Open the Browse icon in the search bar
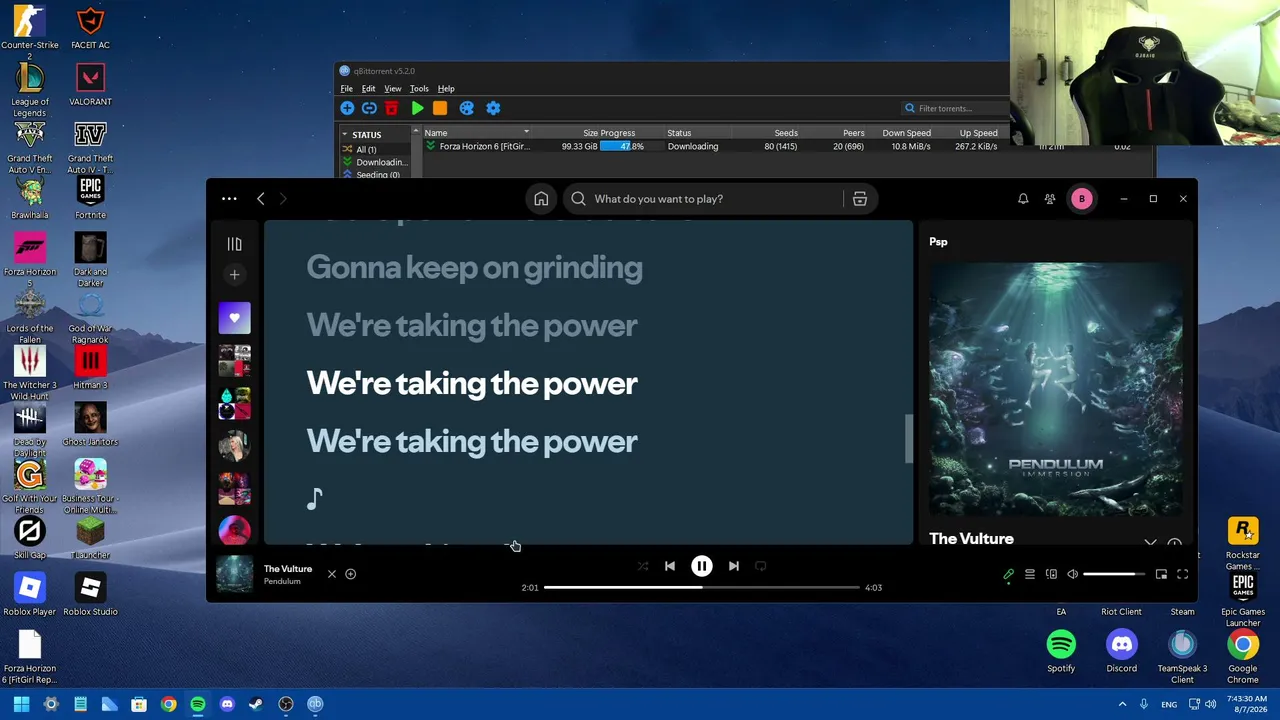This screenshot has width=1280, height=720. pyautogui.click(x=859, y=199)
